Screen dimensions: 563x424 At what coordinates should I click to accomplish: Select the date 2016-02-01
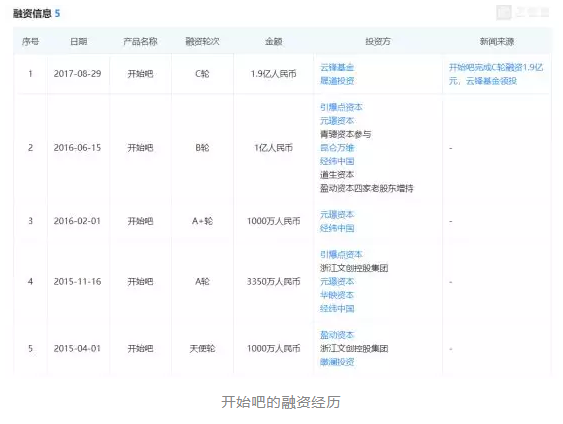click(x=78, y=221)
